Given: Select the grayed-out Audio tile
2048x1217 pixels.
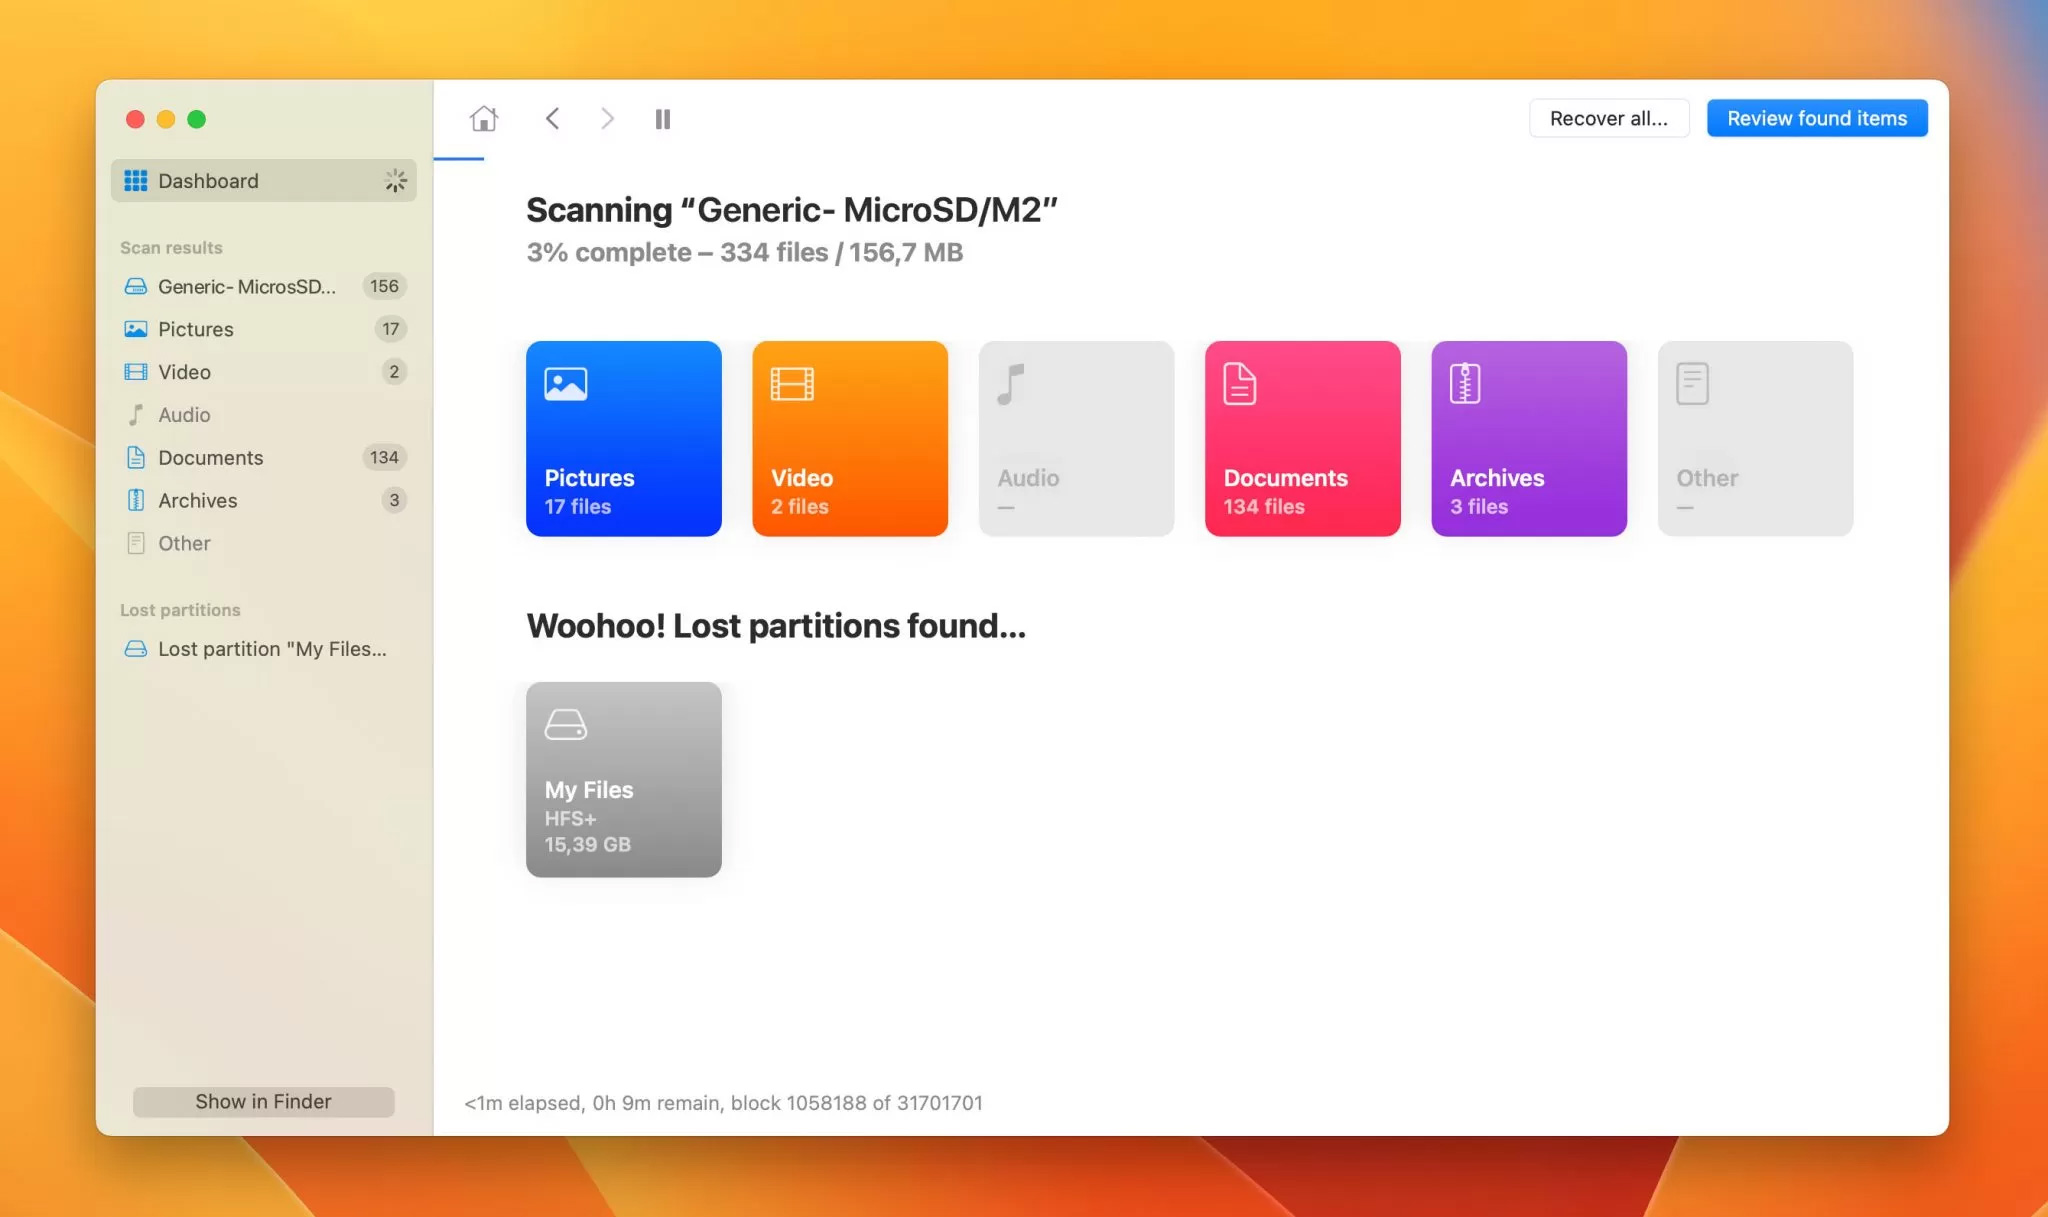Looking at the screenshot, I should pyautogui.click(x=1076, y=439).
